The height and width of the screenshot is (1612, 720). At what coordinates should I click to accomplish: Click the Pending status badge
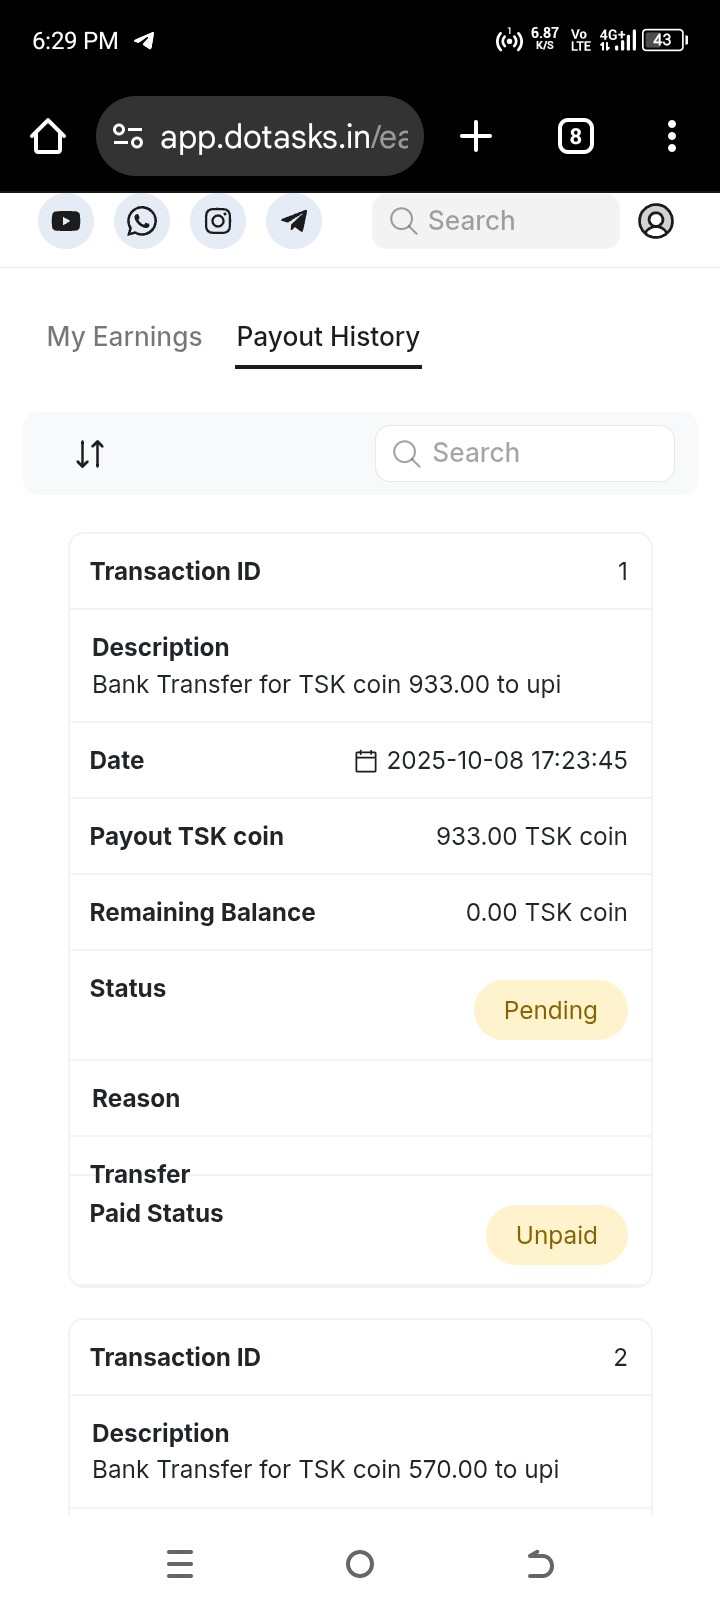tap(550, 1010)
